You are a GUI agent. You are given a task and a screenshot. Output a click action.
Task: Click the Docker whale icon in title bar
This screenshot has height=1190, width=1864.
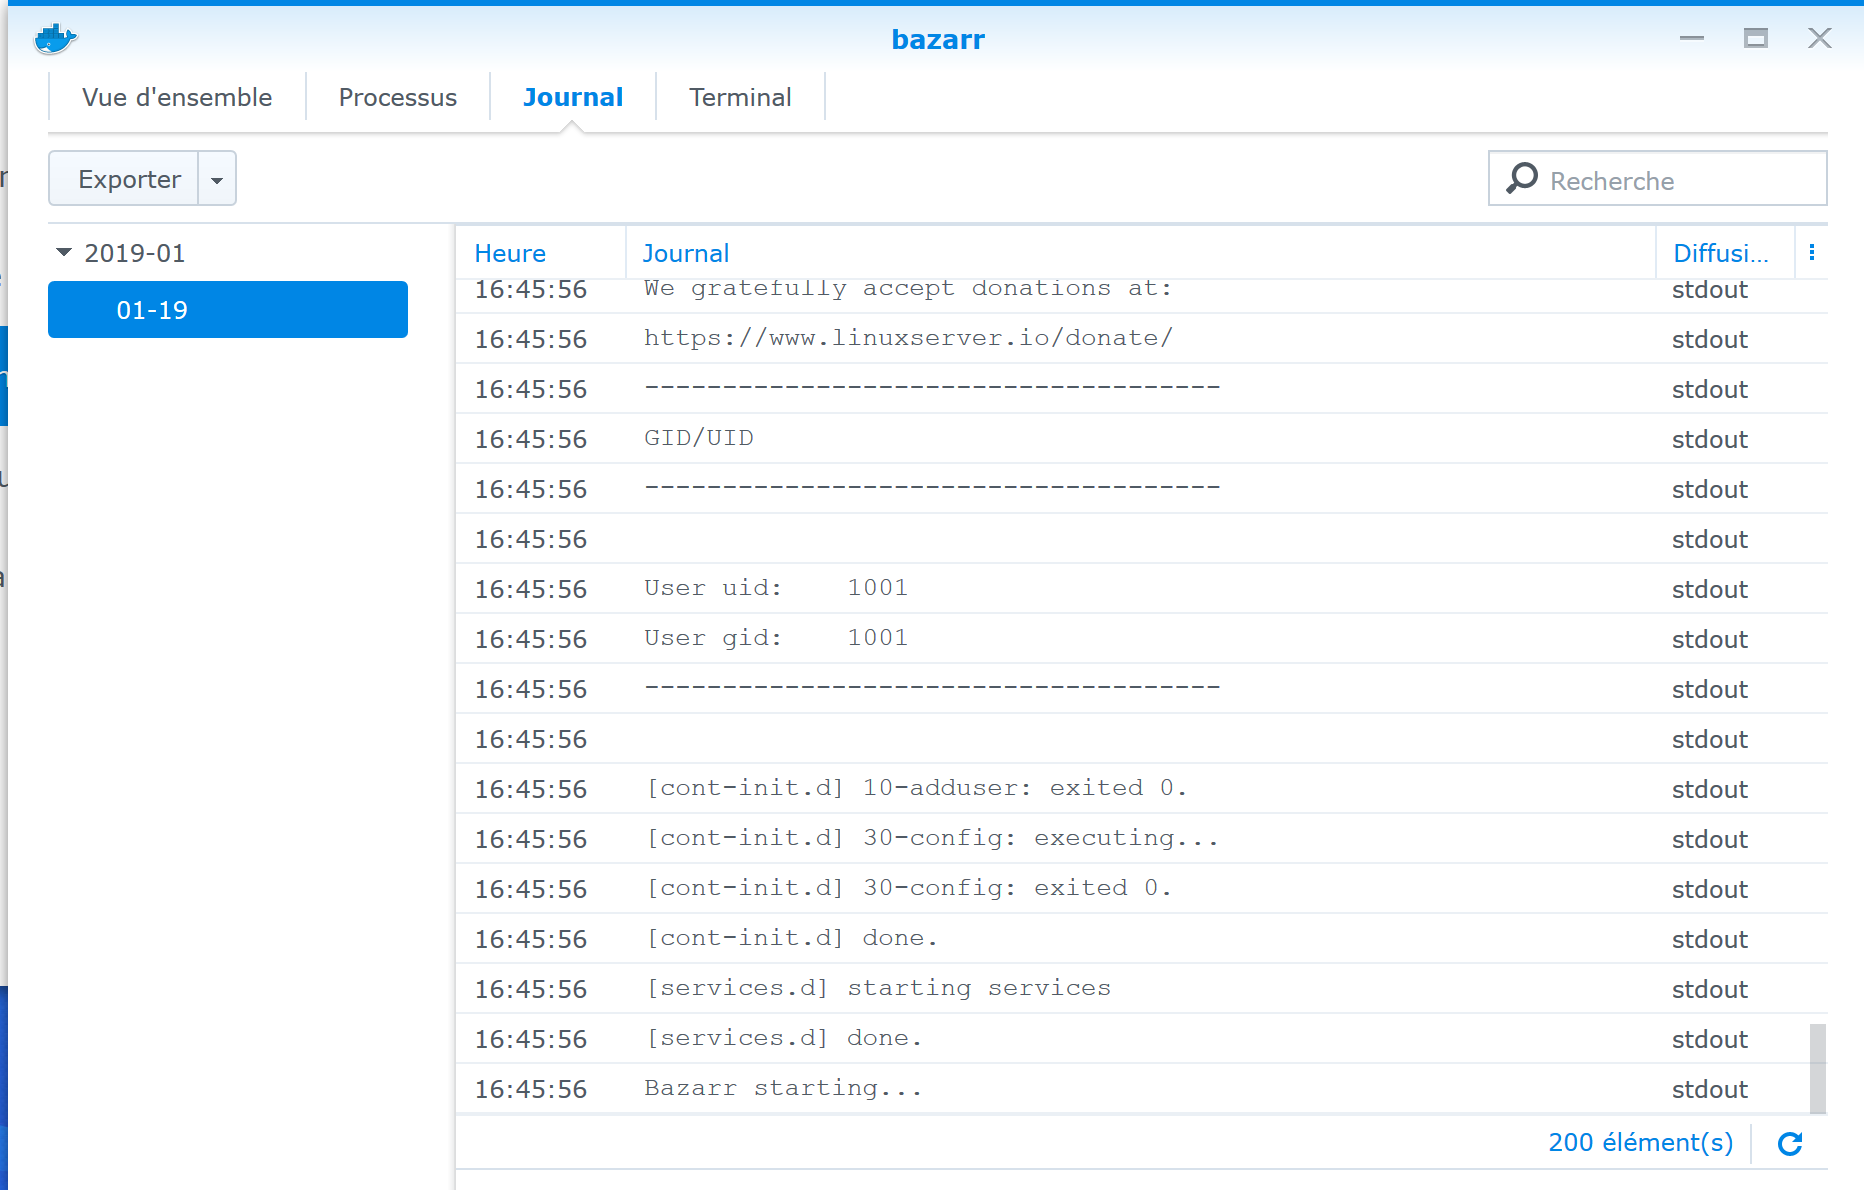pos(55,39)
